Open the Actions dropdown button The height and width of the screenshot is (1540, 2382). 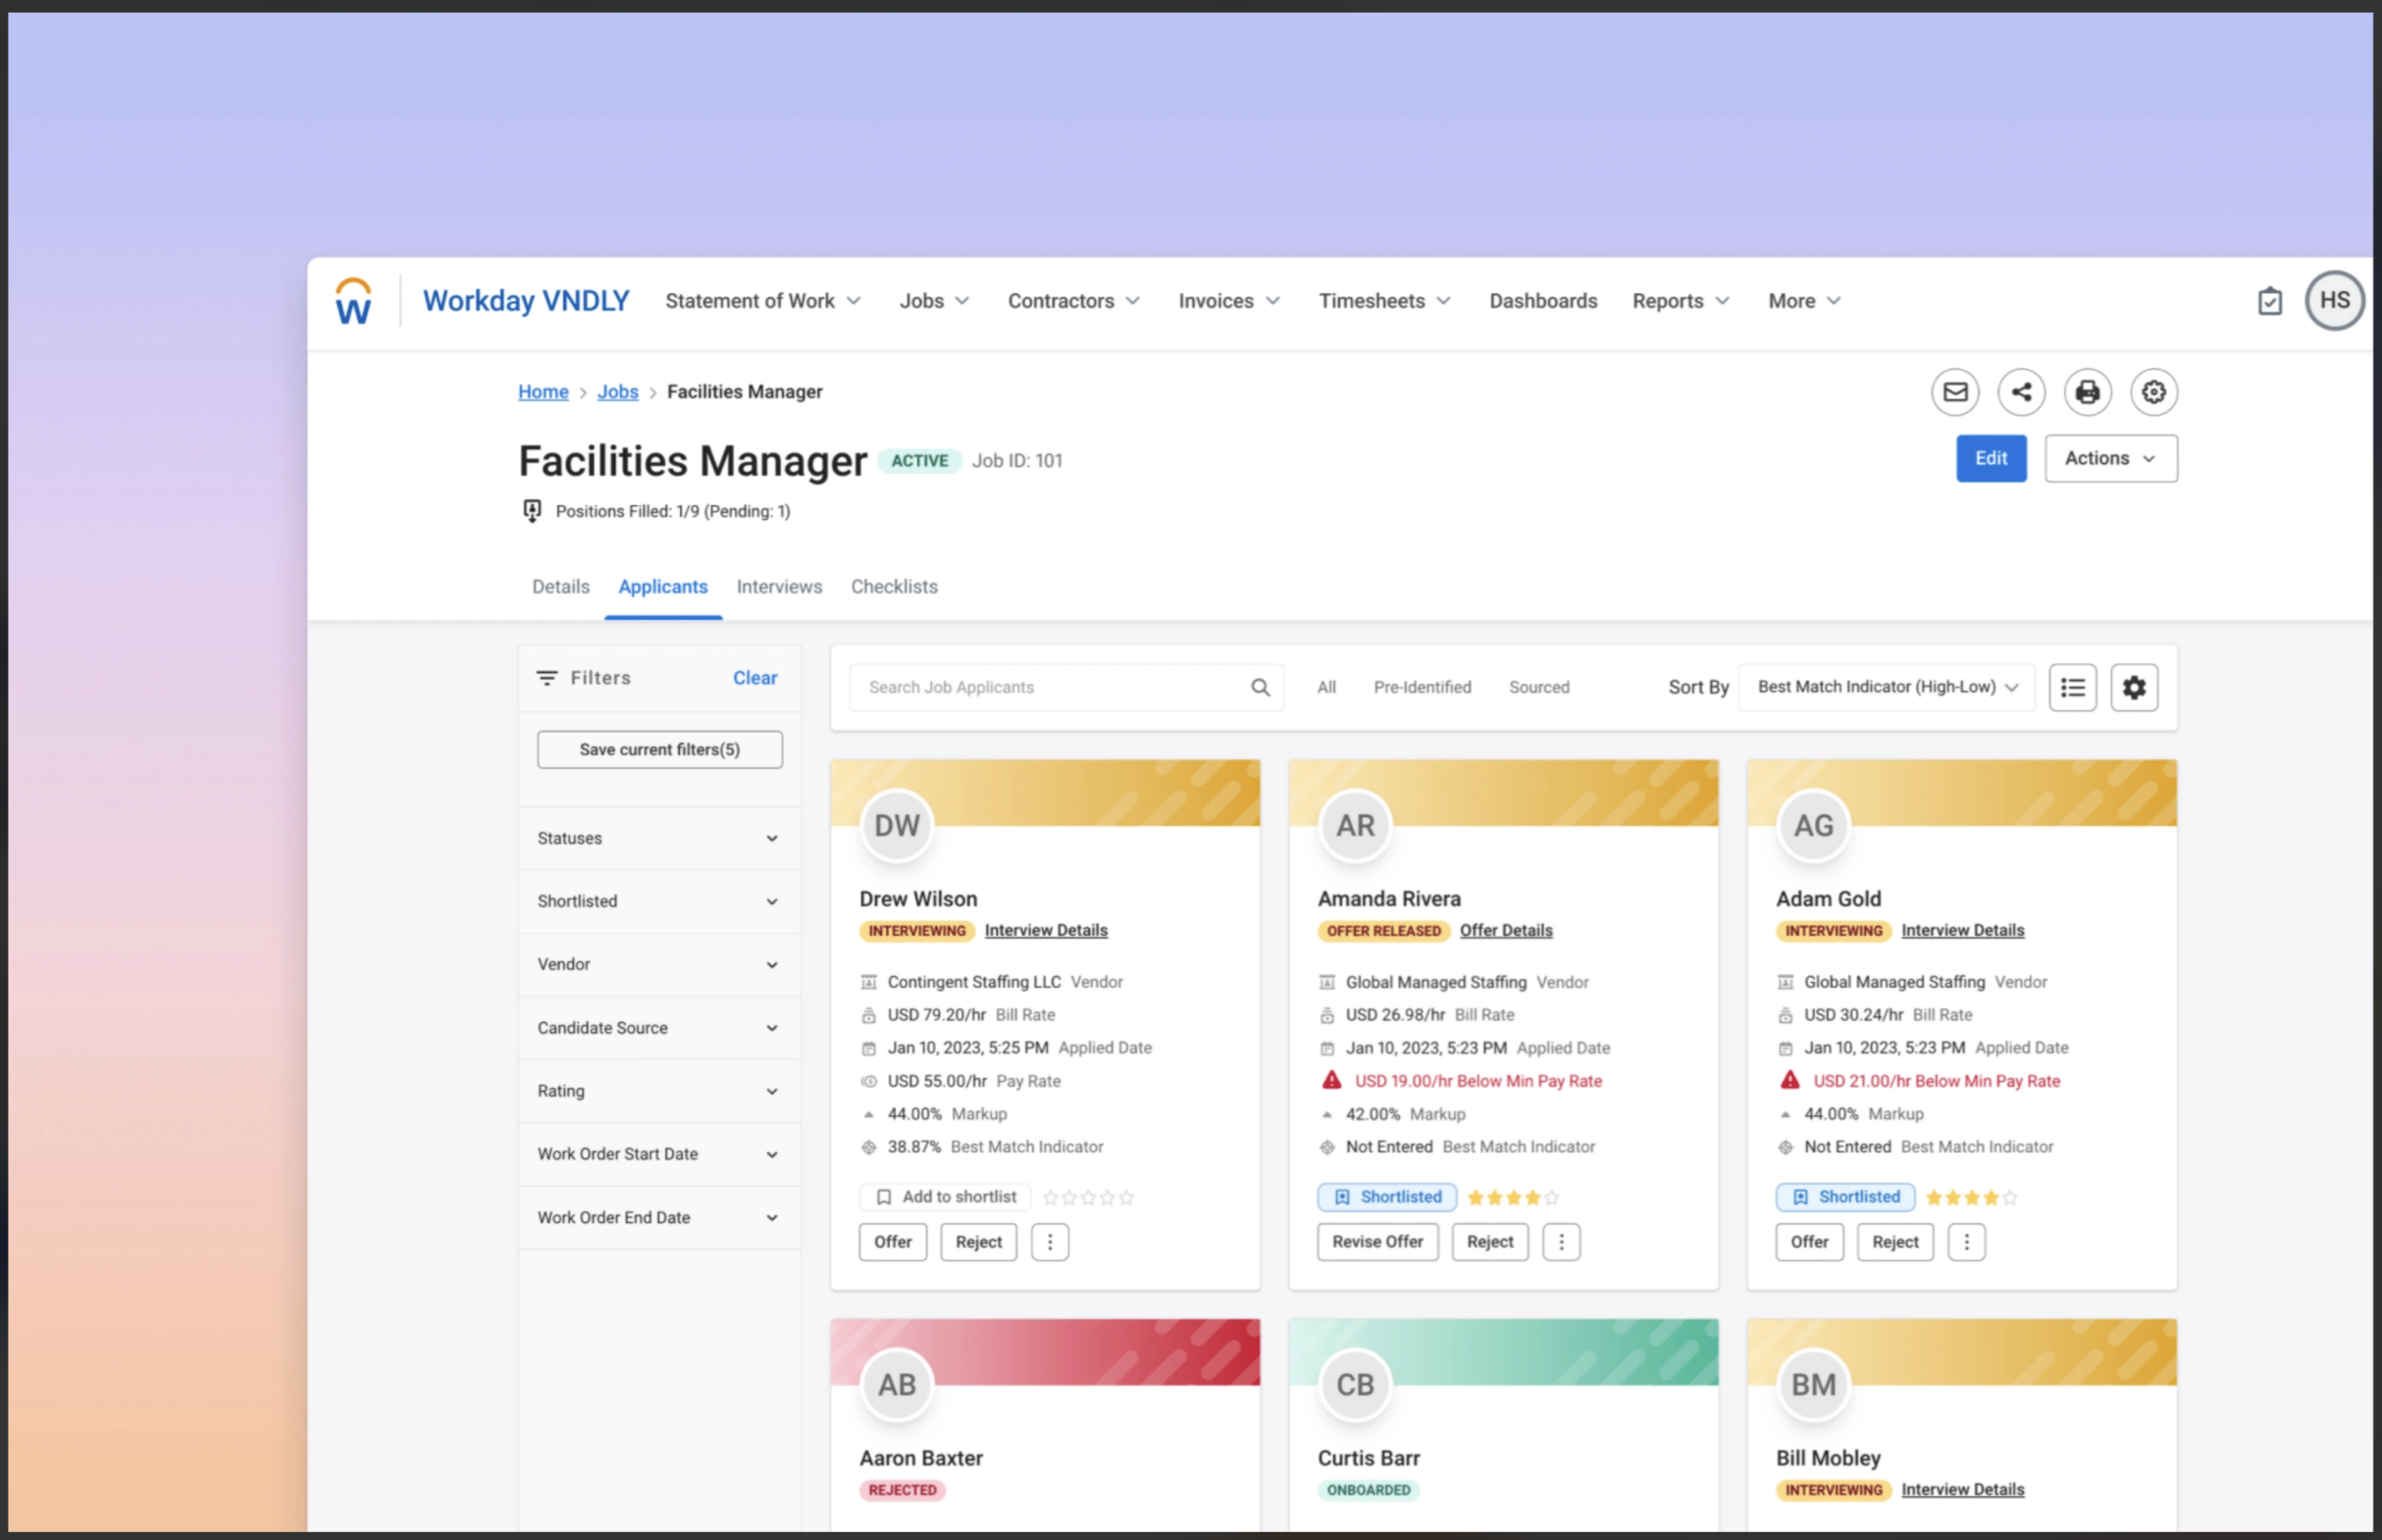tap(2110, 459)
